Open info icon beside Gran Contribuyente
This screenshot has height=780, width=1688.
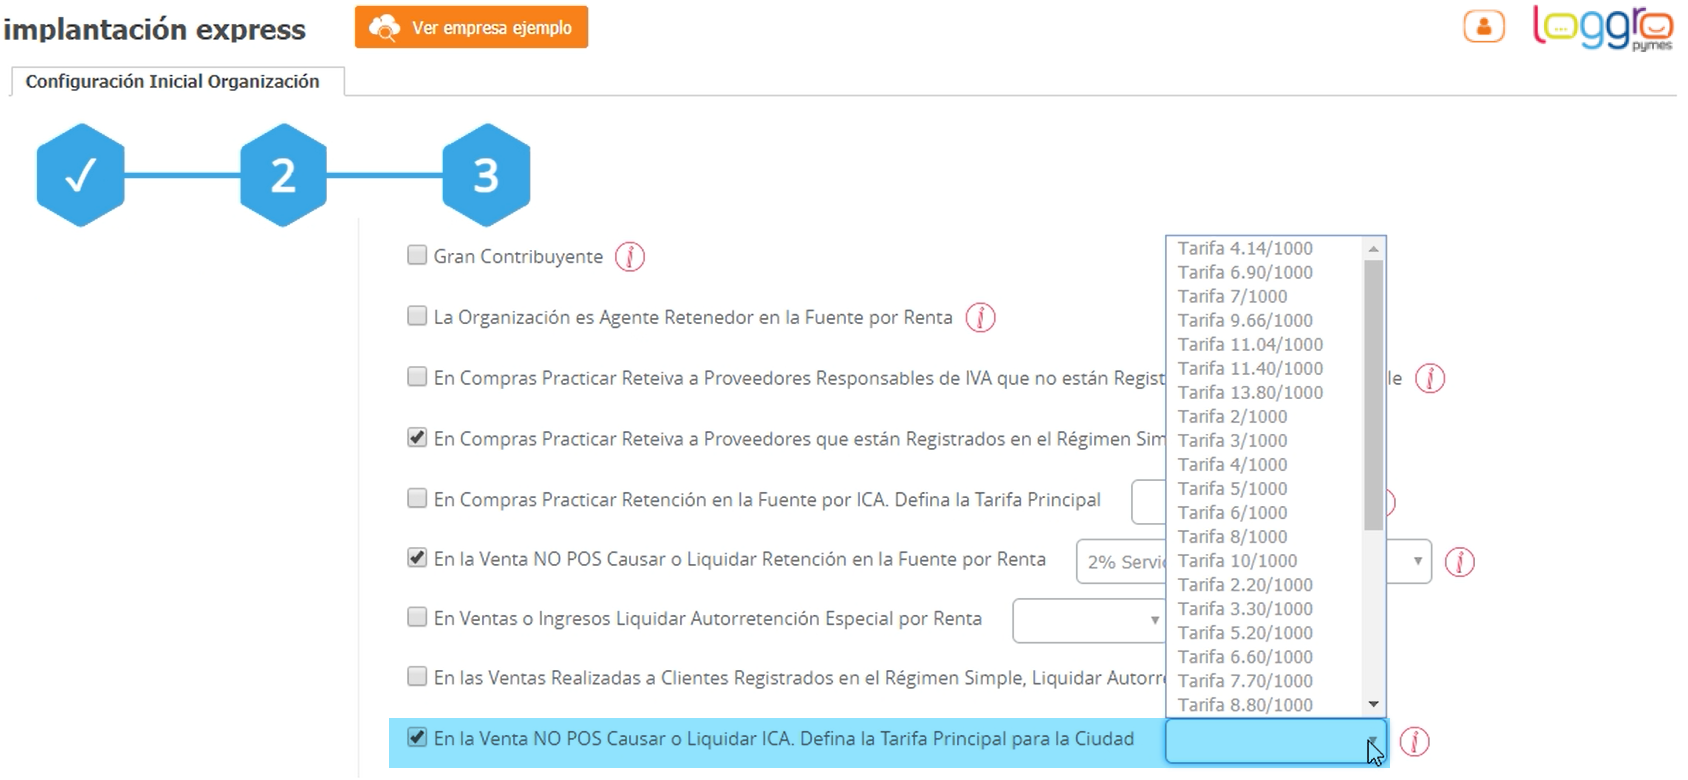[629, 257]
